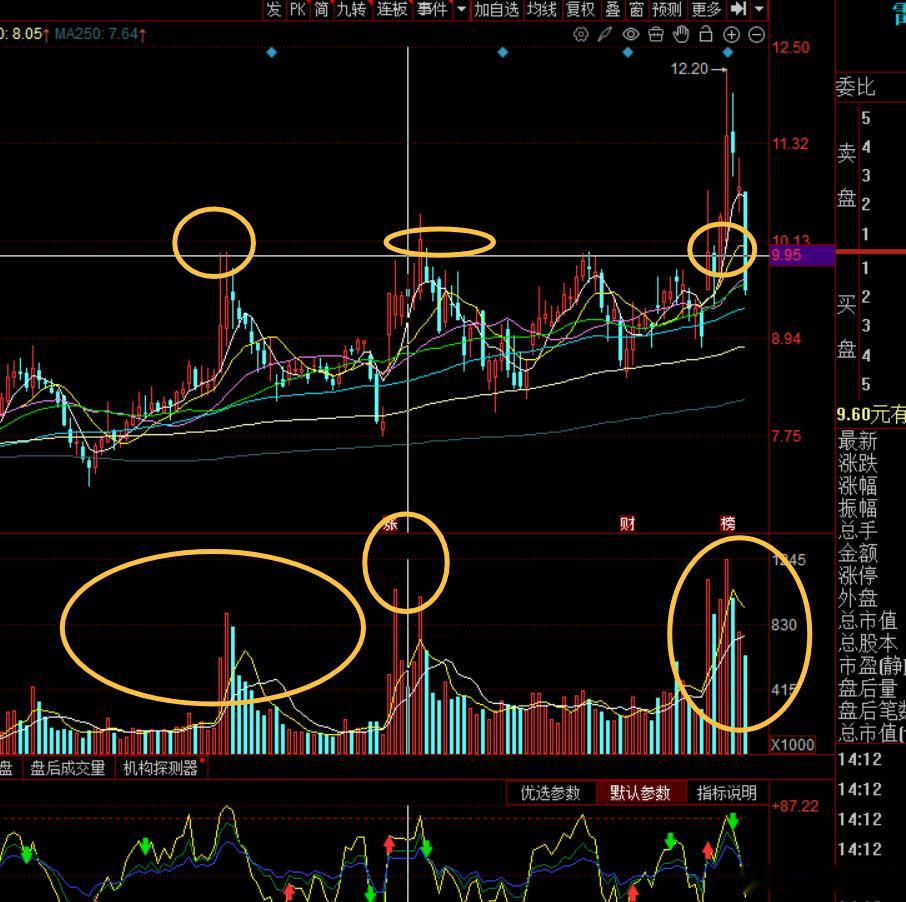Toggle the eye visibility icon
This screenshot has height=902, width=906.
[630, 35]
